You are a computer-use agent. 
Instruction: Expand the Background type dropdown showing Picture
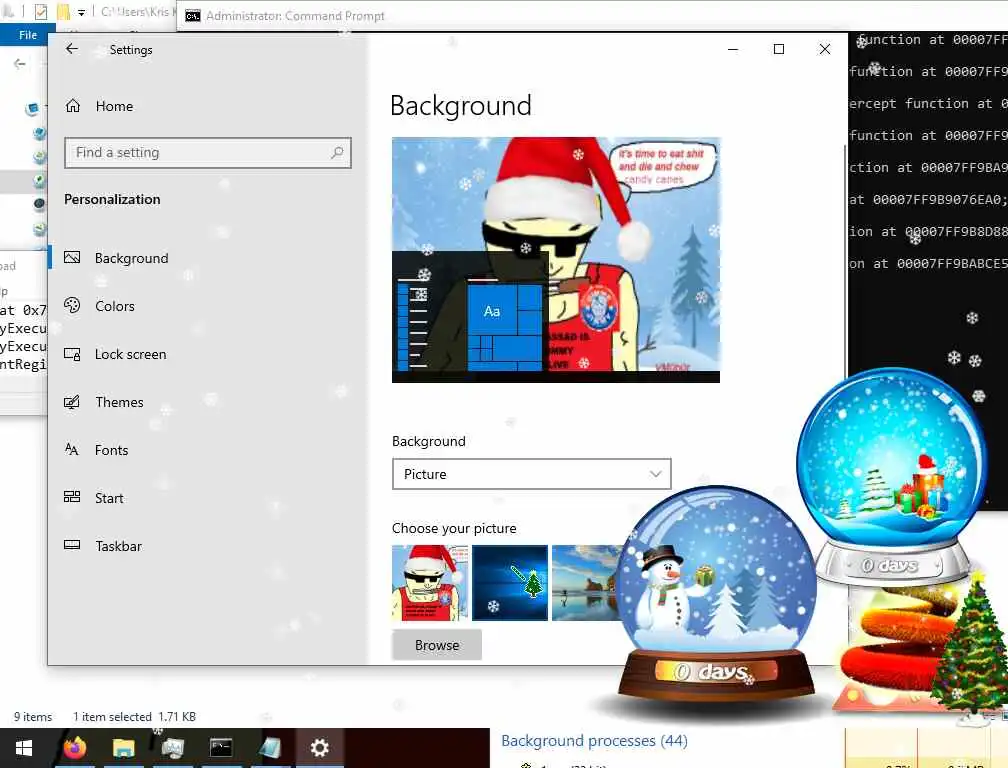[532, 474]
